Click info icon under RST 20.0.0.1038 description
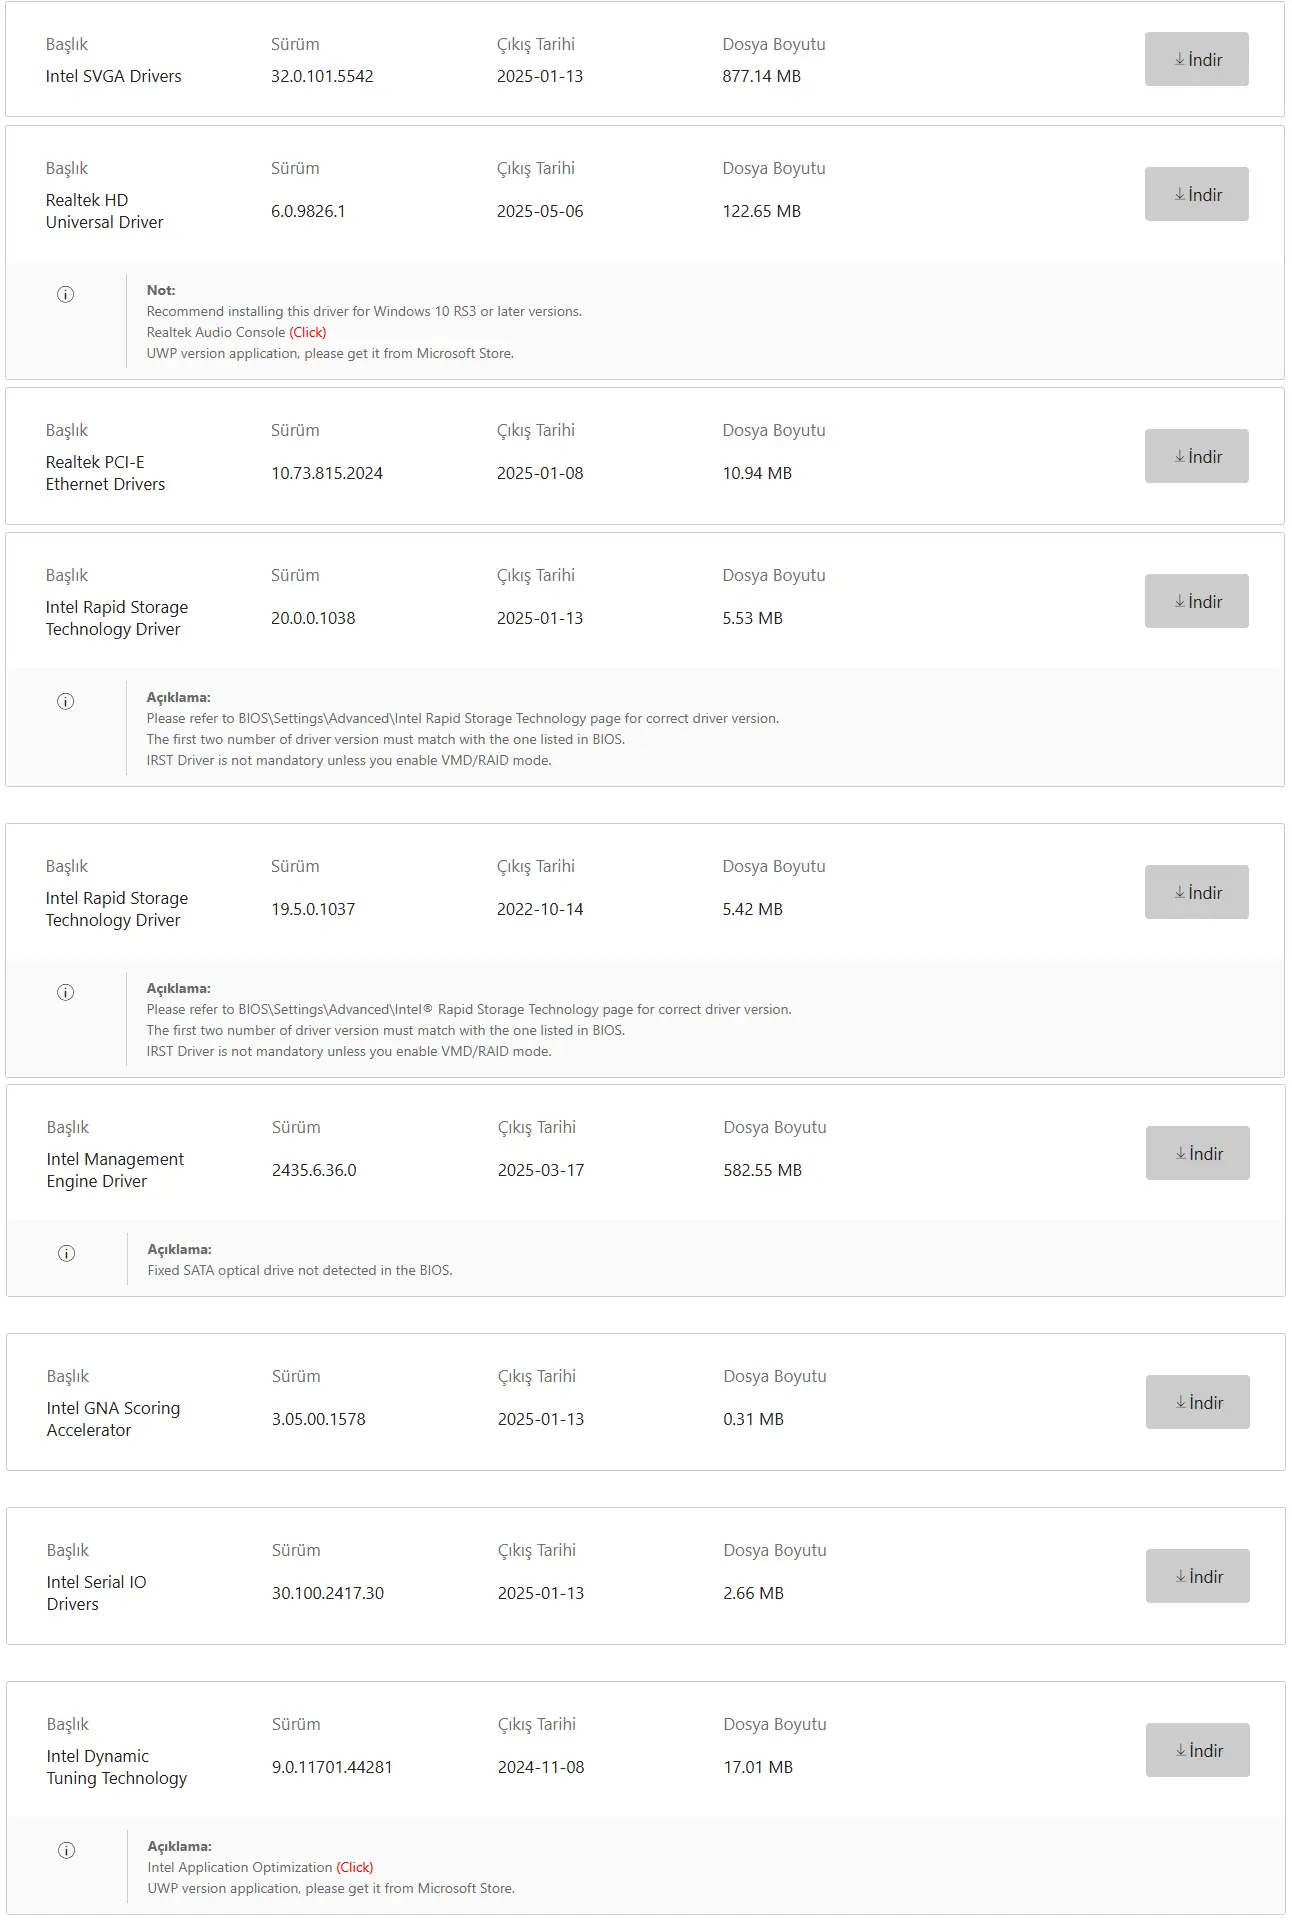 click(x=66, y=701)
